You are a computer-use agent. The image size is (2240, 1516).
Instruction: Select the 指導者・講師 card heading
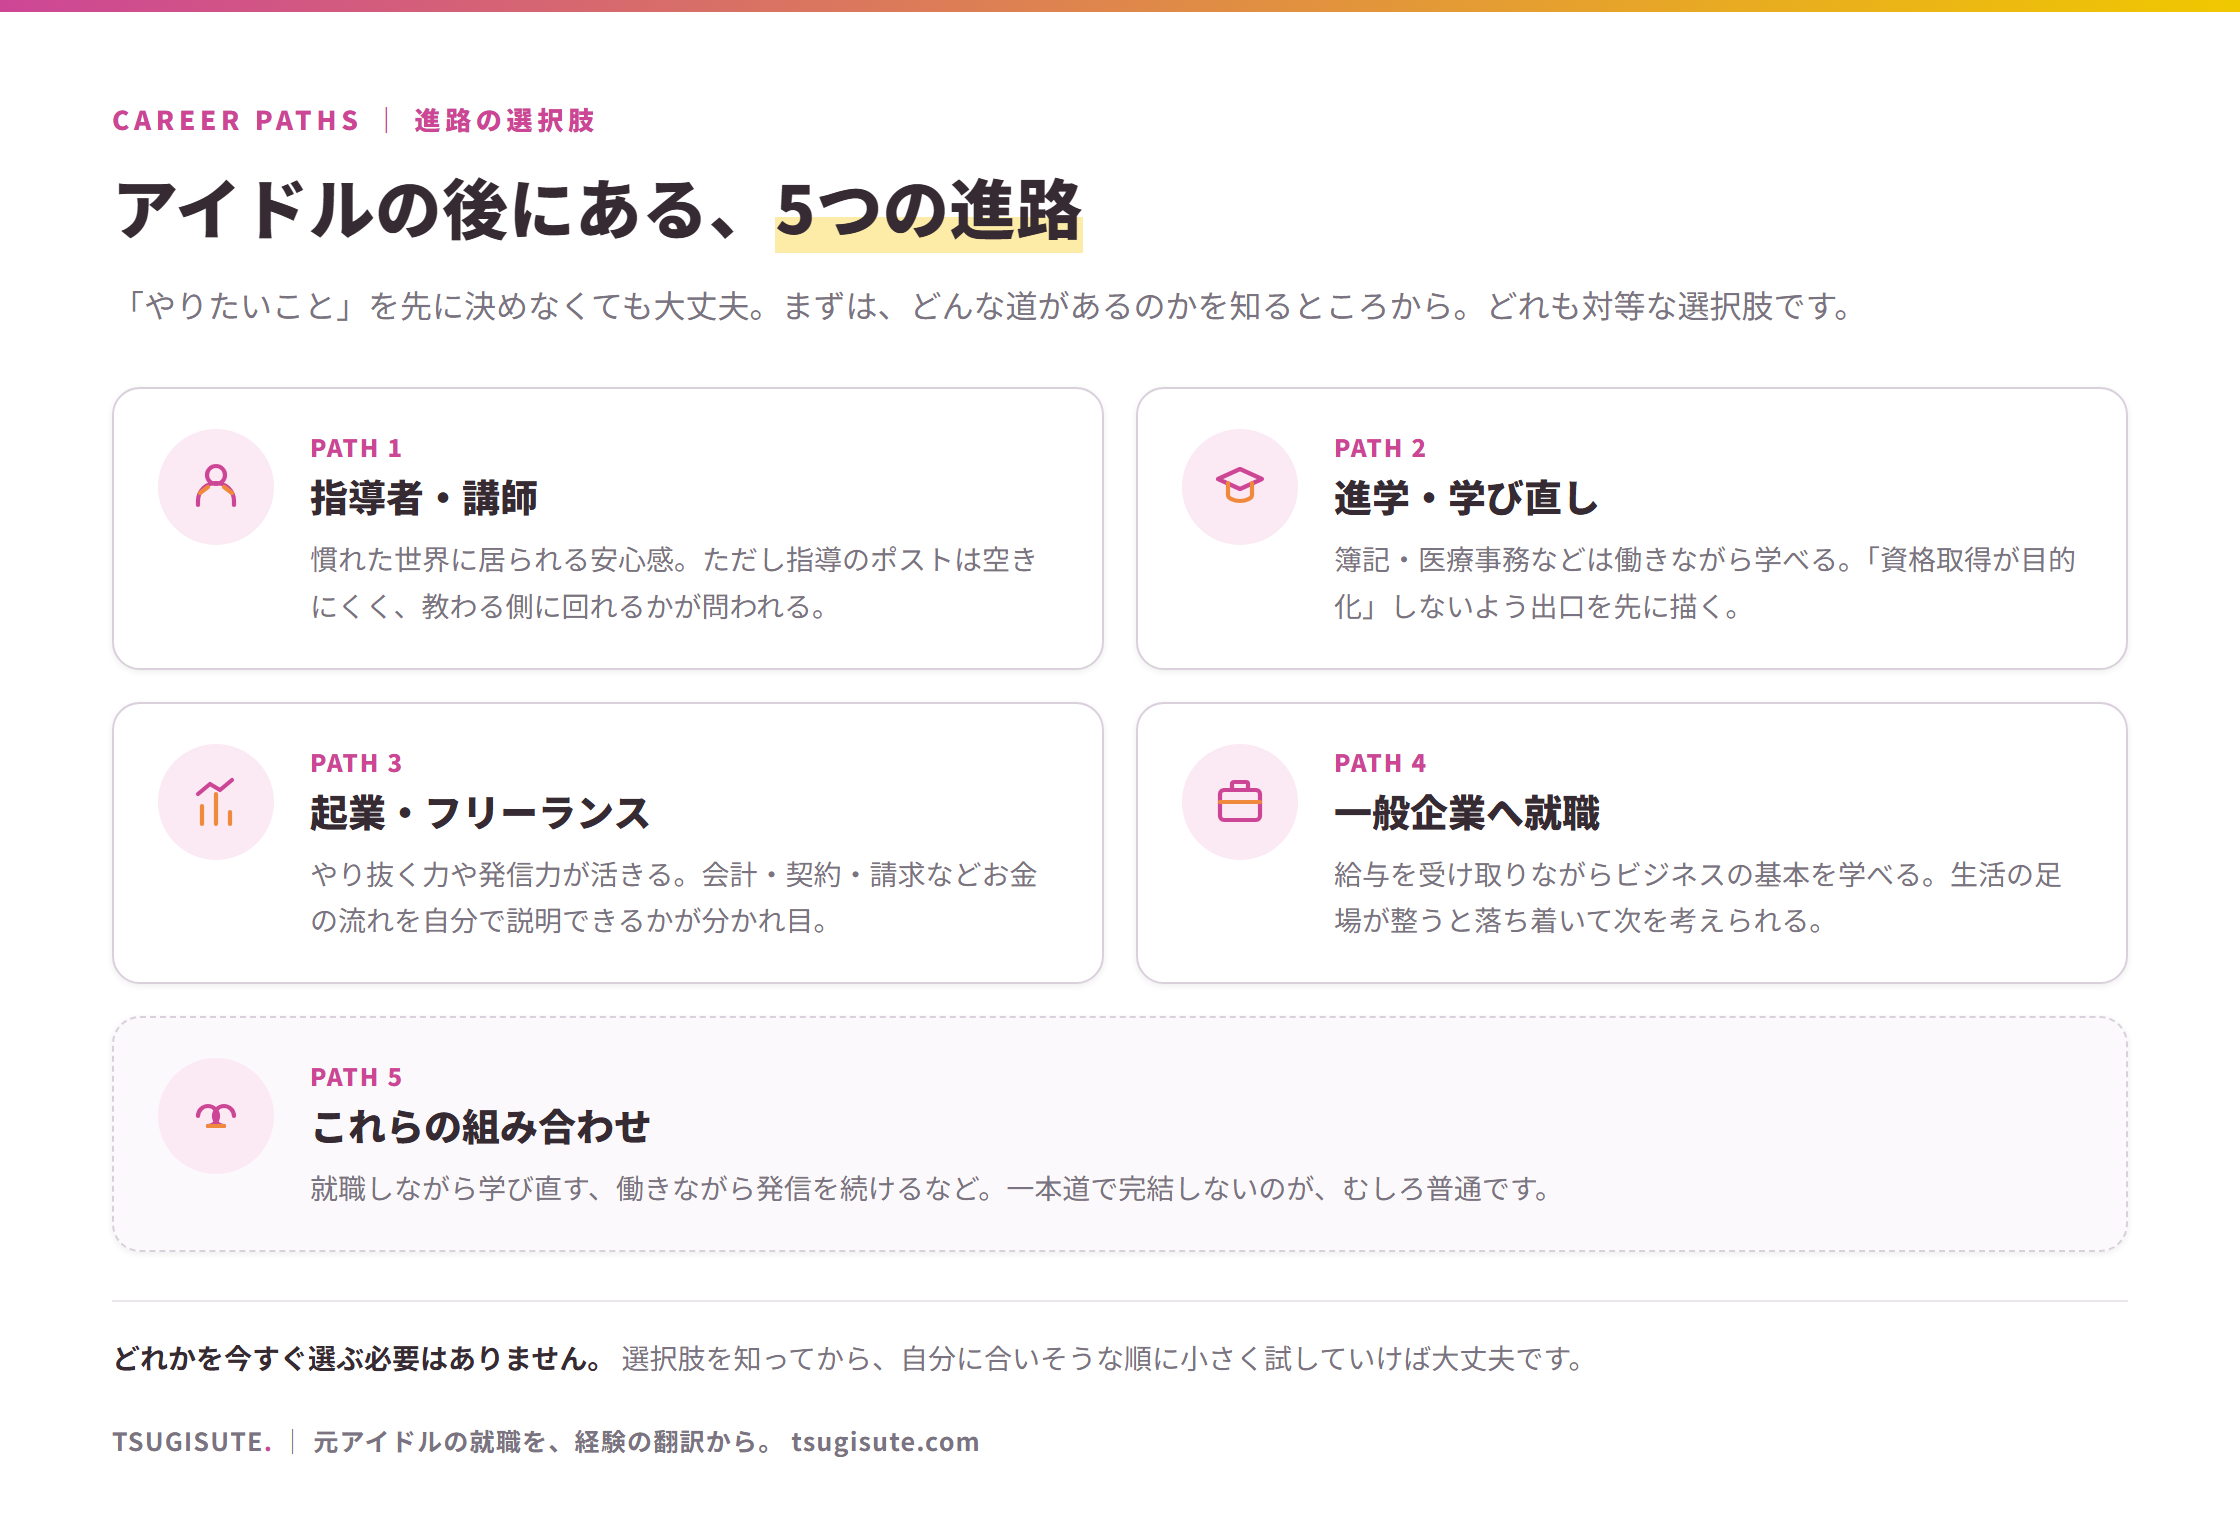click(424, 498)
